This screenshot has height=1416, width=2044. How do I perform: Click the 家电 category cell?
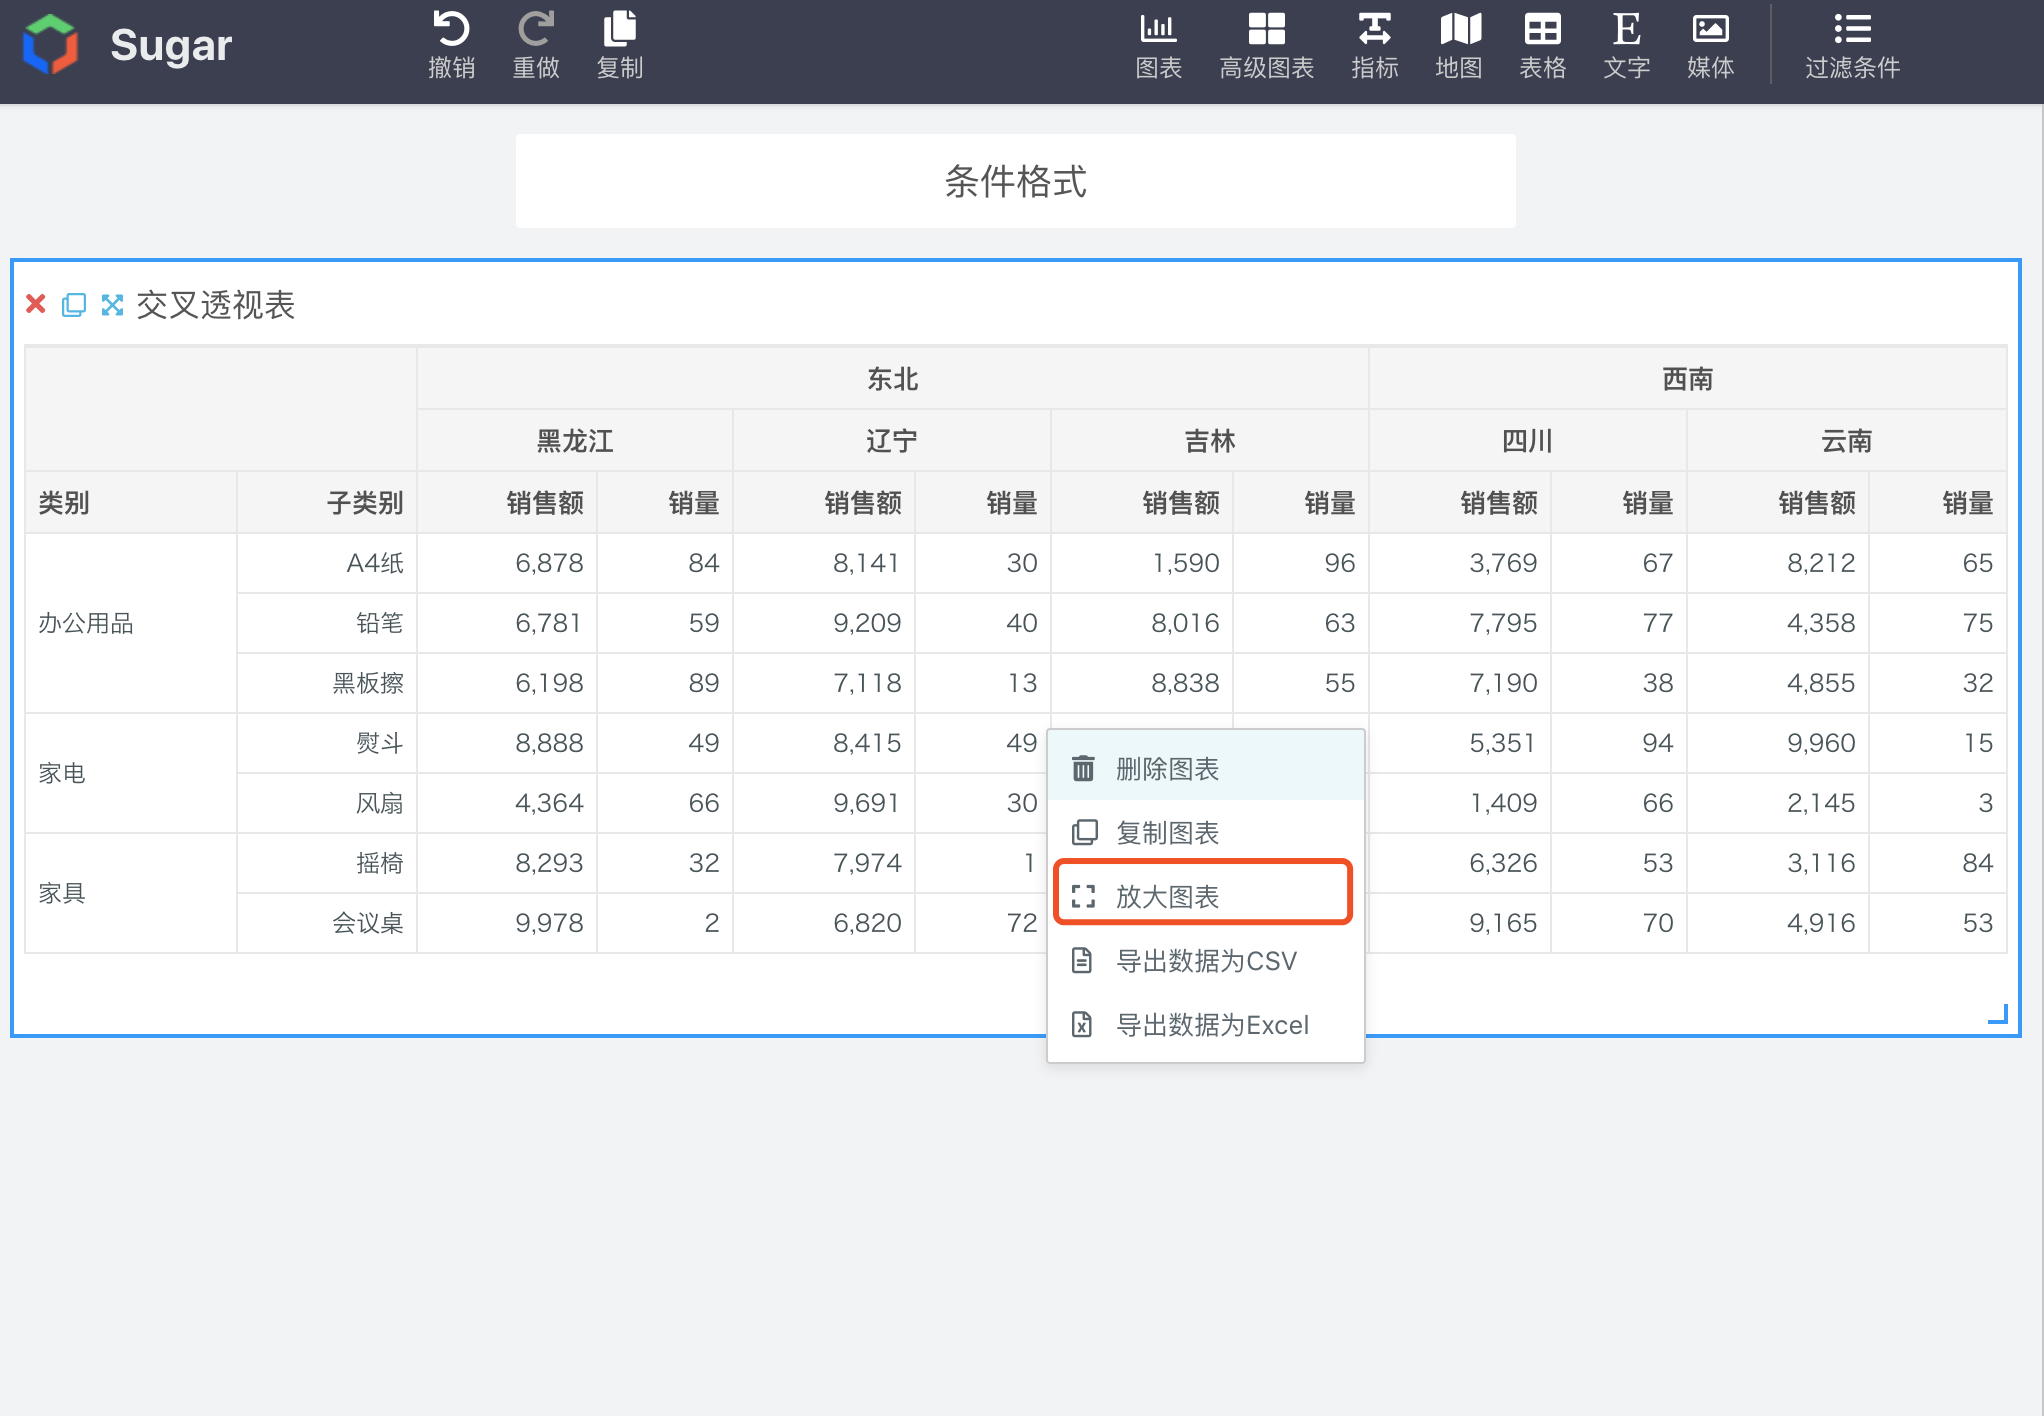pyautogui.click(x=131, y=773)
